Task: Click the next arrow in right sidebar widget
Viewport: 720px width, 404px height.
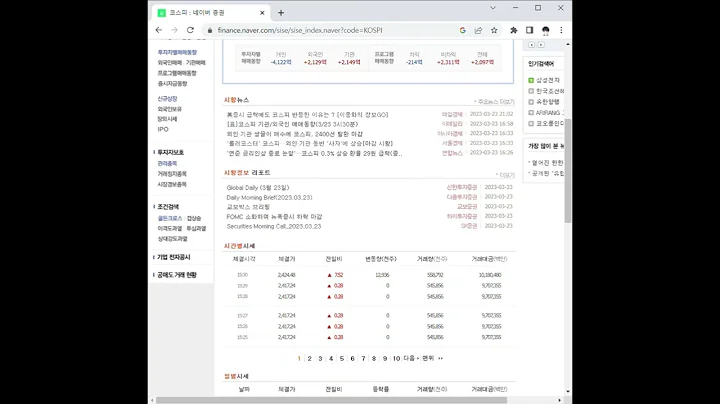Action: click(x=541, y=45)
